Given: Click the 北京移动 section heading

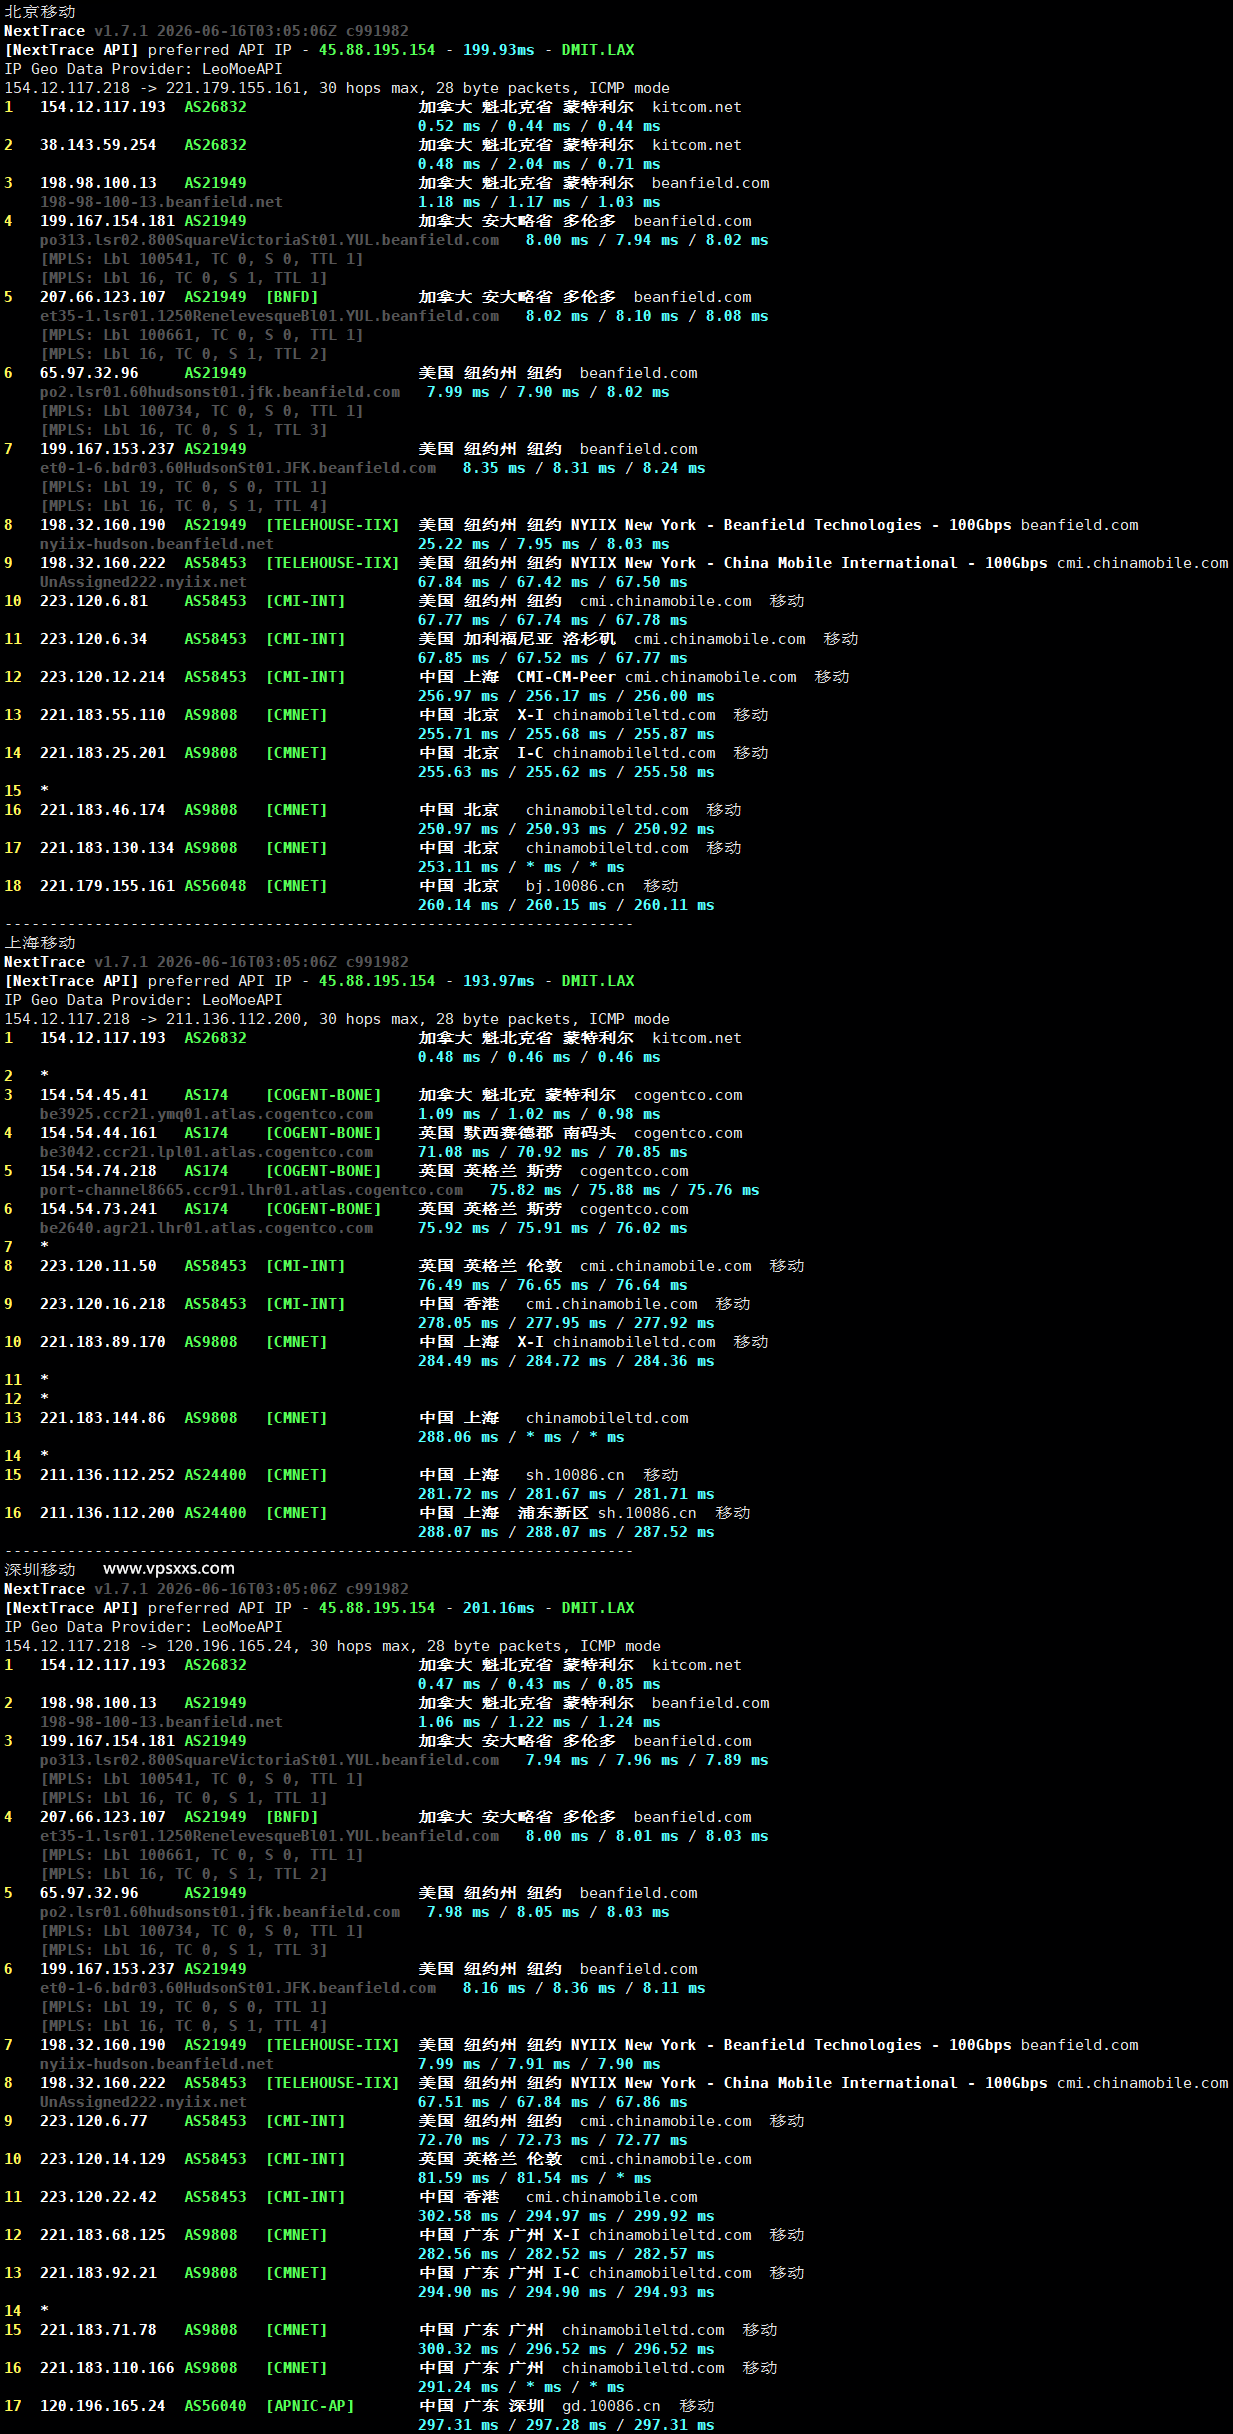Looking at the screenshot, I should (40, 12).
